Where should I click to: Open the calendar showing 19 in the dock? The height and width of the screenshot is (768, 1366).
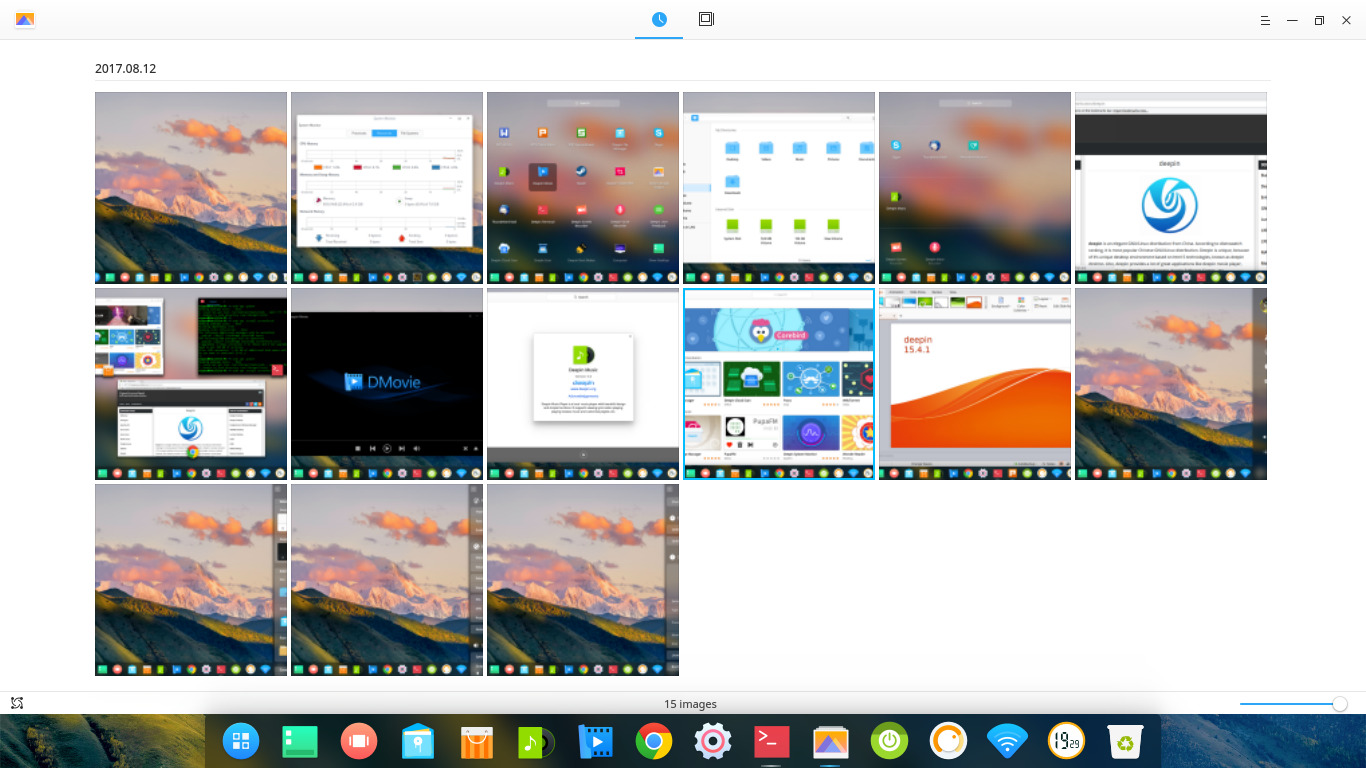pyautogui.click(x=1066, y=741)
